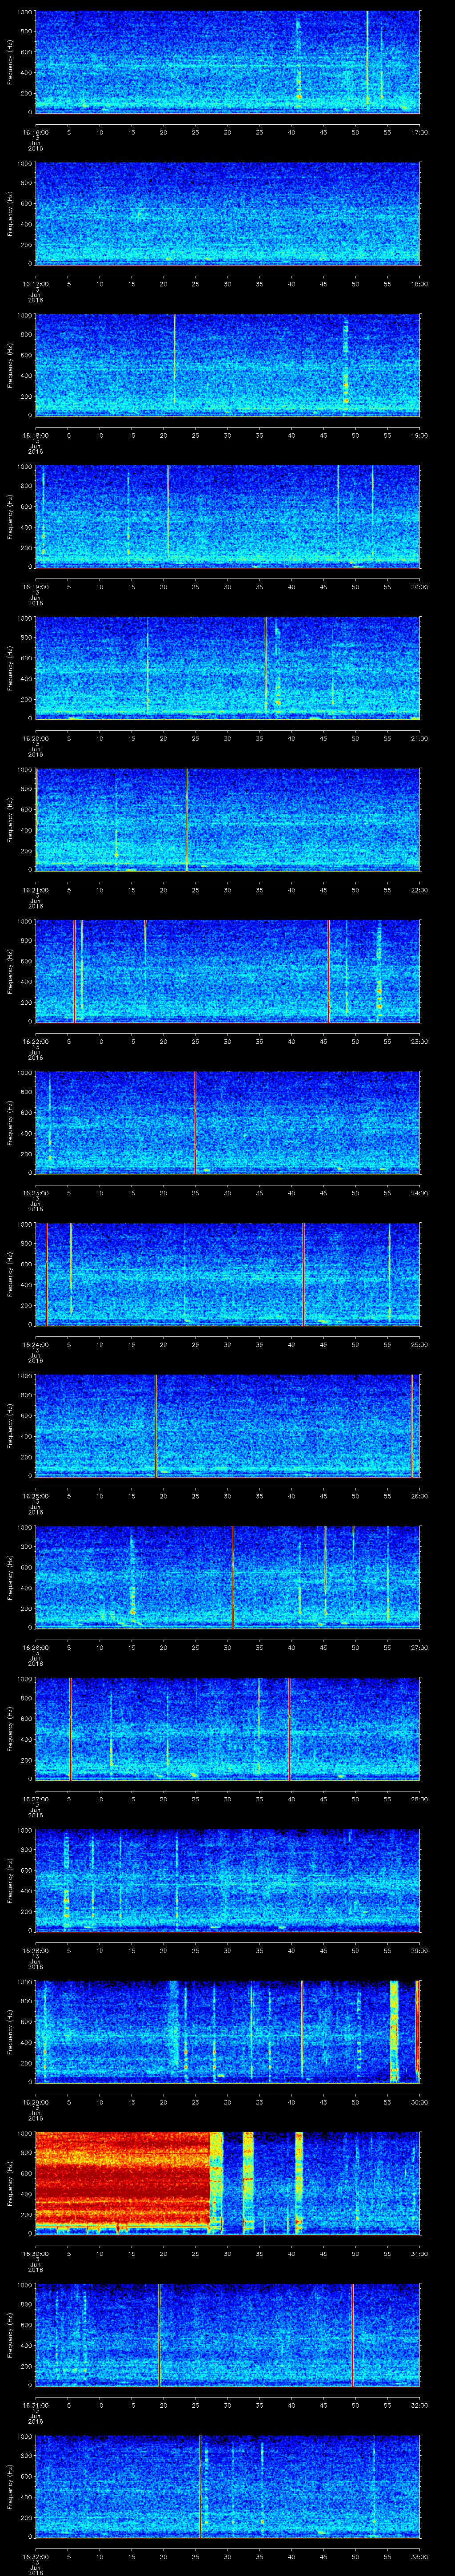
Task: Click the red spike near 25 s in 16:32:00 spectrogram
Action: (x=200, y=2485)
